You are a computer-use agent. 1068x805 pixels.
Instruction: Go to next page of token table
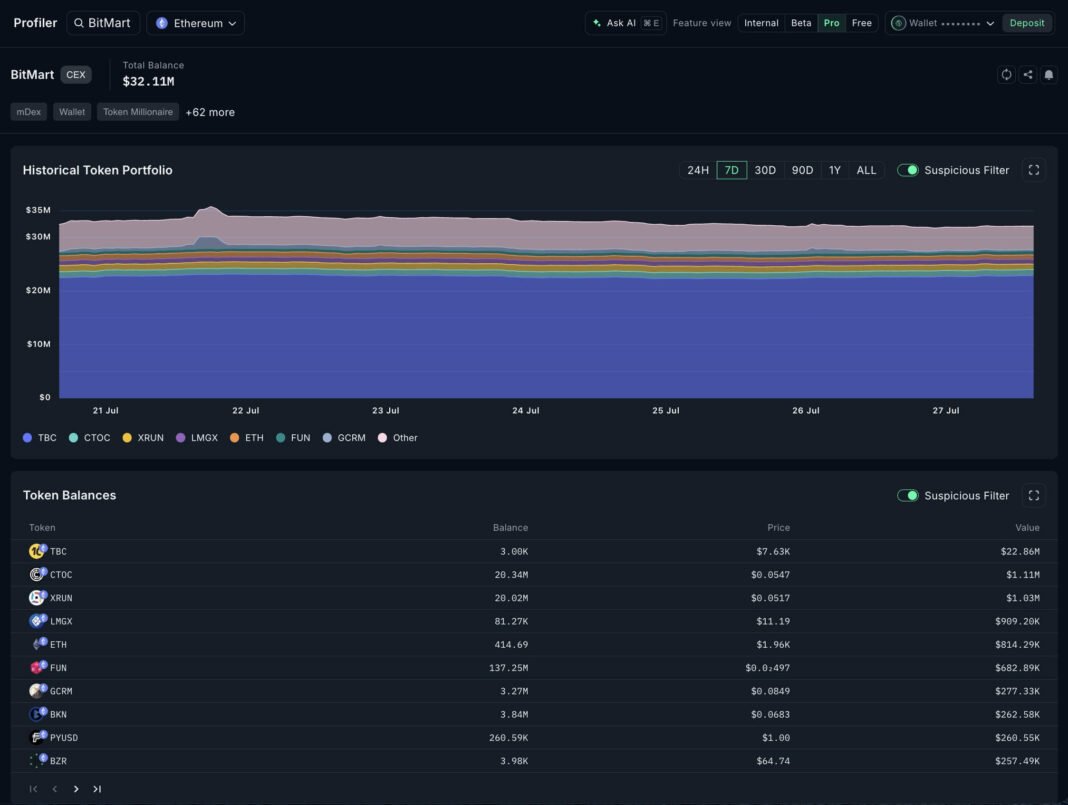coord(76,789)
